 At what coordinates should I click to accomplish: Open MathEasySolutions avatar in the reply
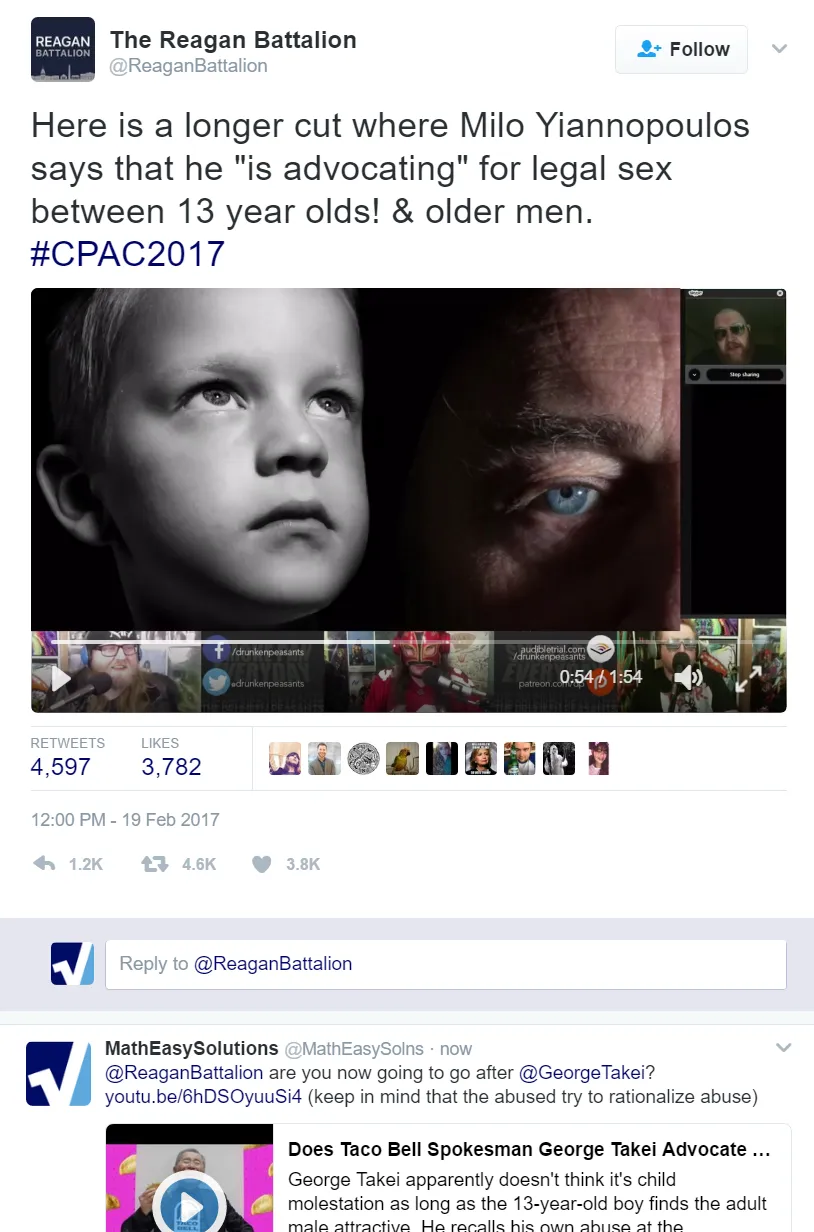click(58, 1073)
